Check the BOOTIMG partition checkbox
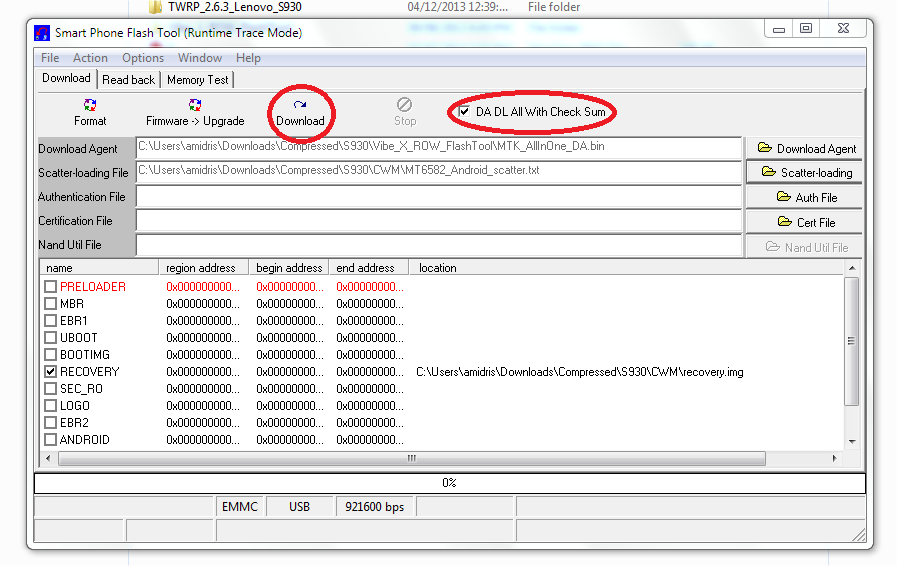This screenshot has height=566, width=897. [x=50, y=355]
